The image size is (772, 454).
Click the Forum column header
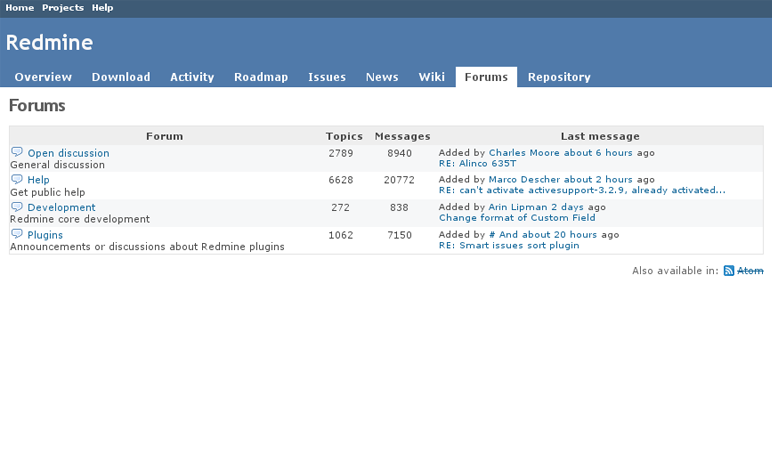coord(164,136)
